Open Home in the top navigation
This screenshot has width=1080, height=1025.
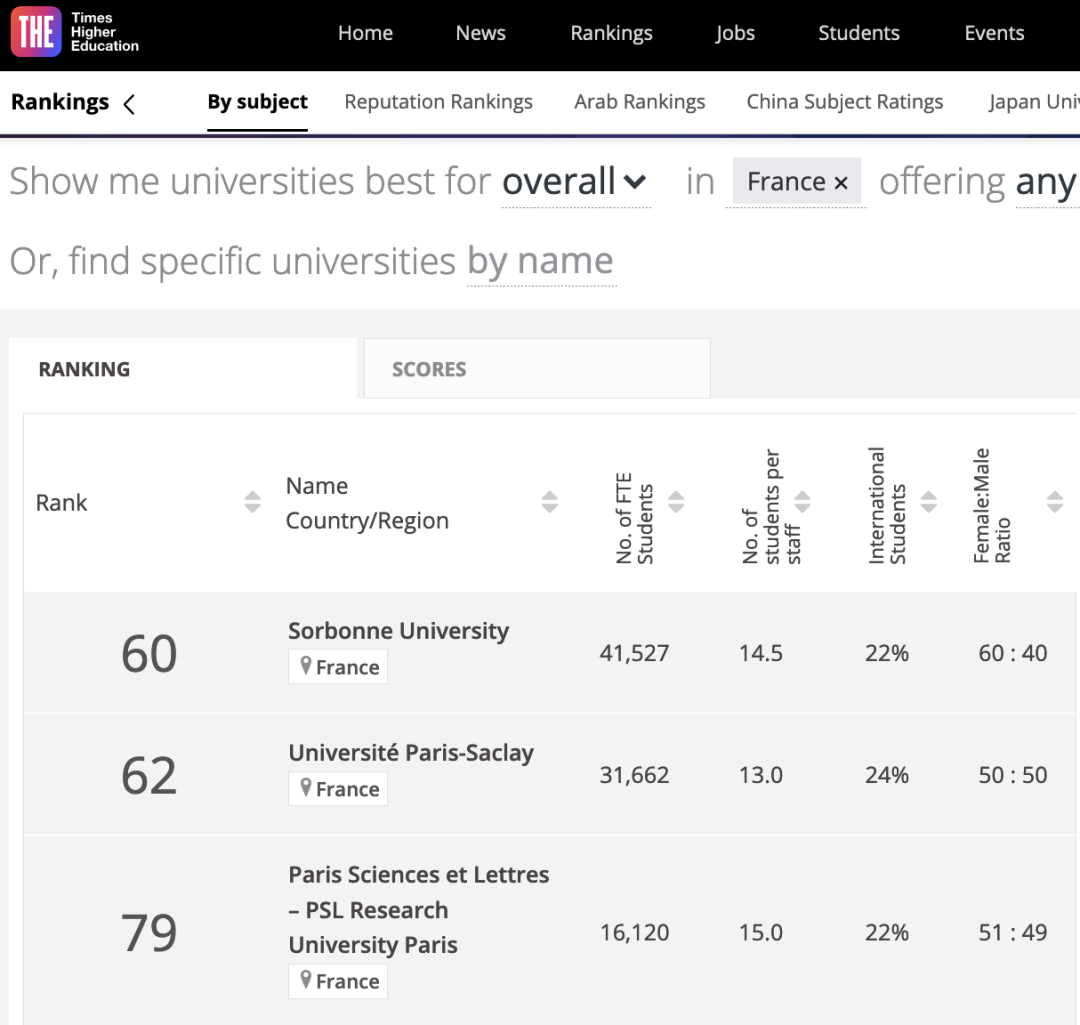[365, 33]
